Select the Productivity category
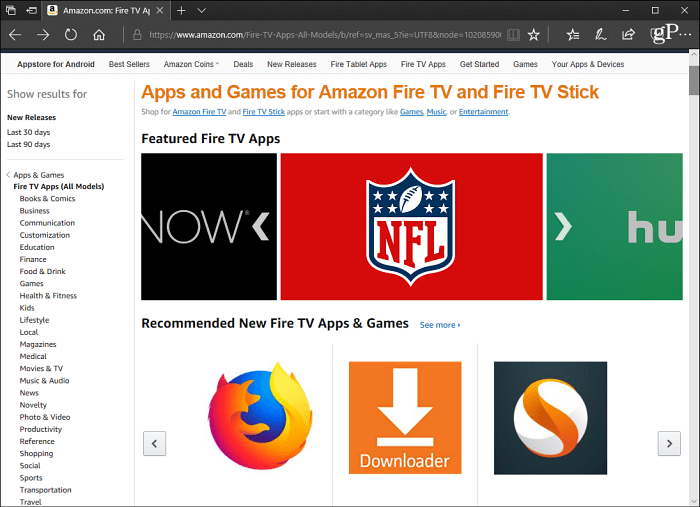Screen dimensions: 700x507 click(41, 429)
